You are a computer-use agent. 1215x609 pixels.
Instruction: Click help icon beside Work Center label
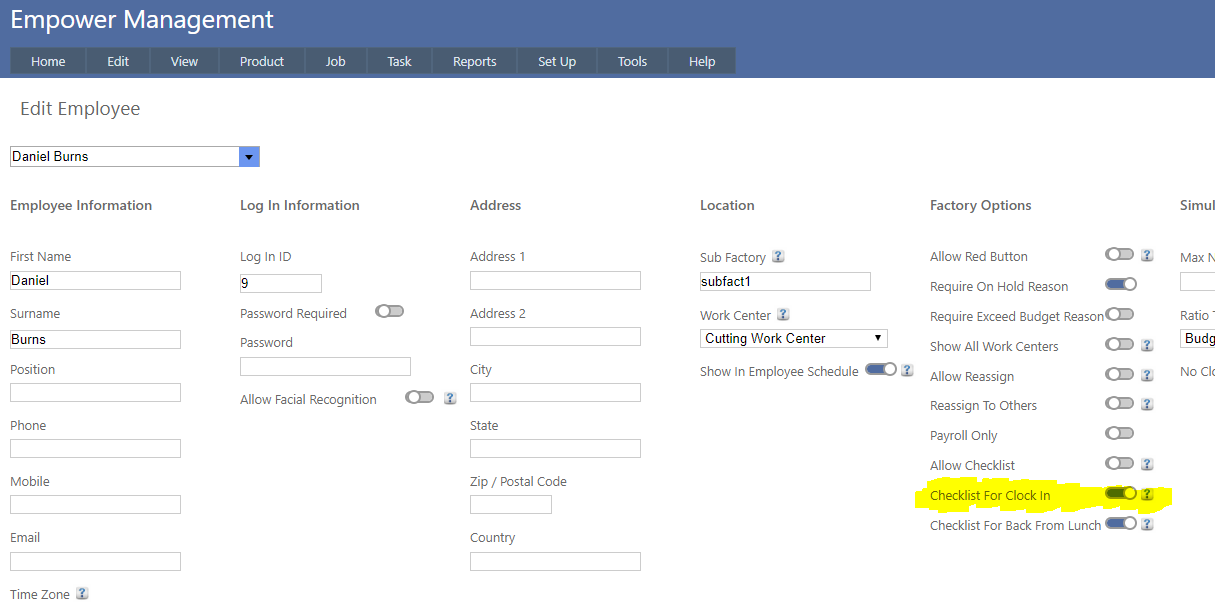coord(783,314)
